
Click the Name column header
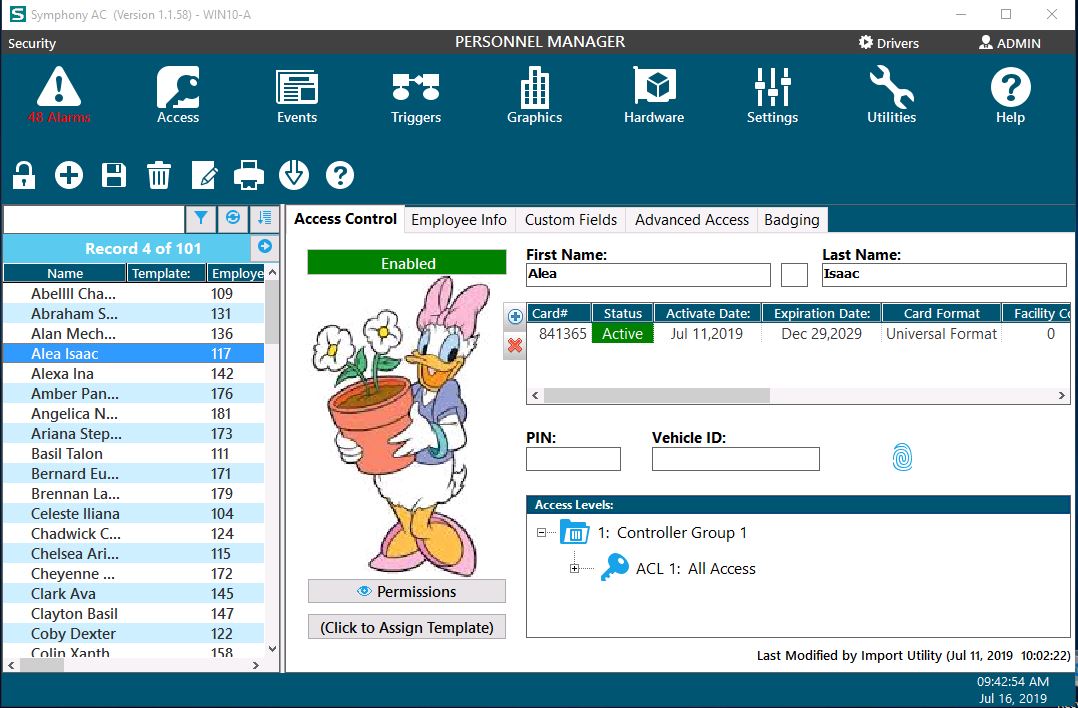point(65,273)
